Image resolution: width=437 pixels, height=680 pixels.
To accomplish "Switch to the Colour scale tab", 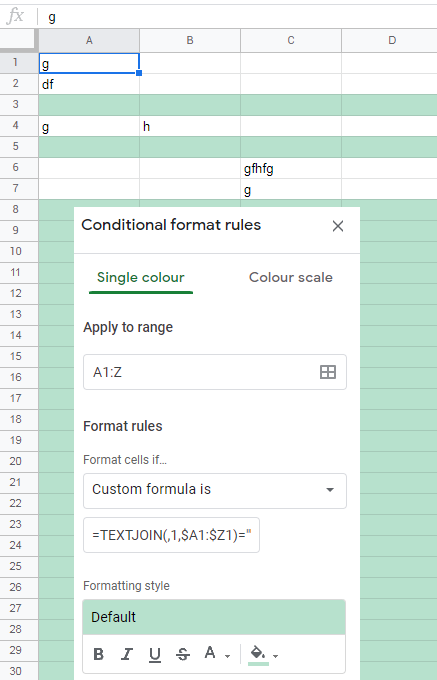I will coord(290,278).
